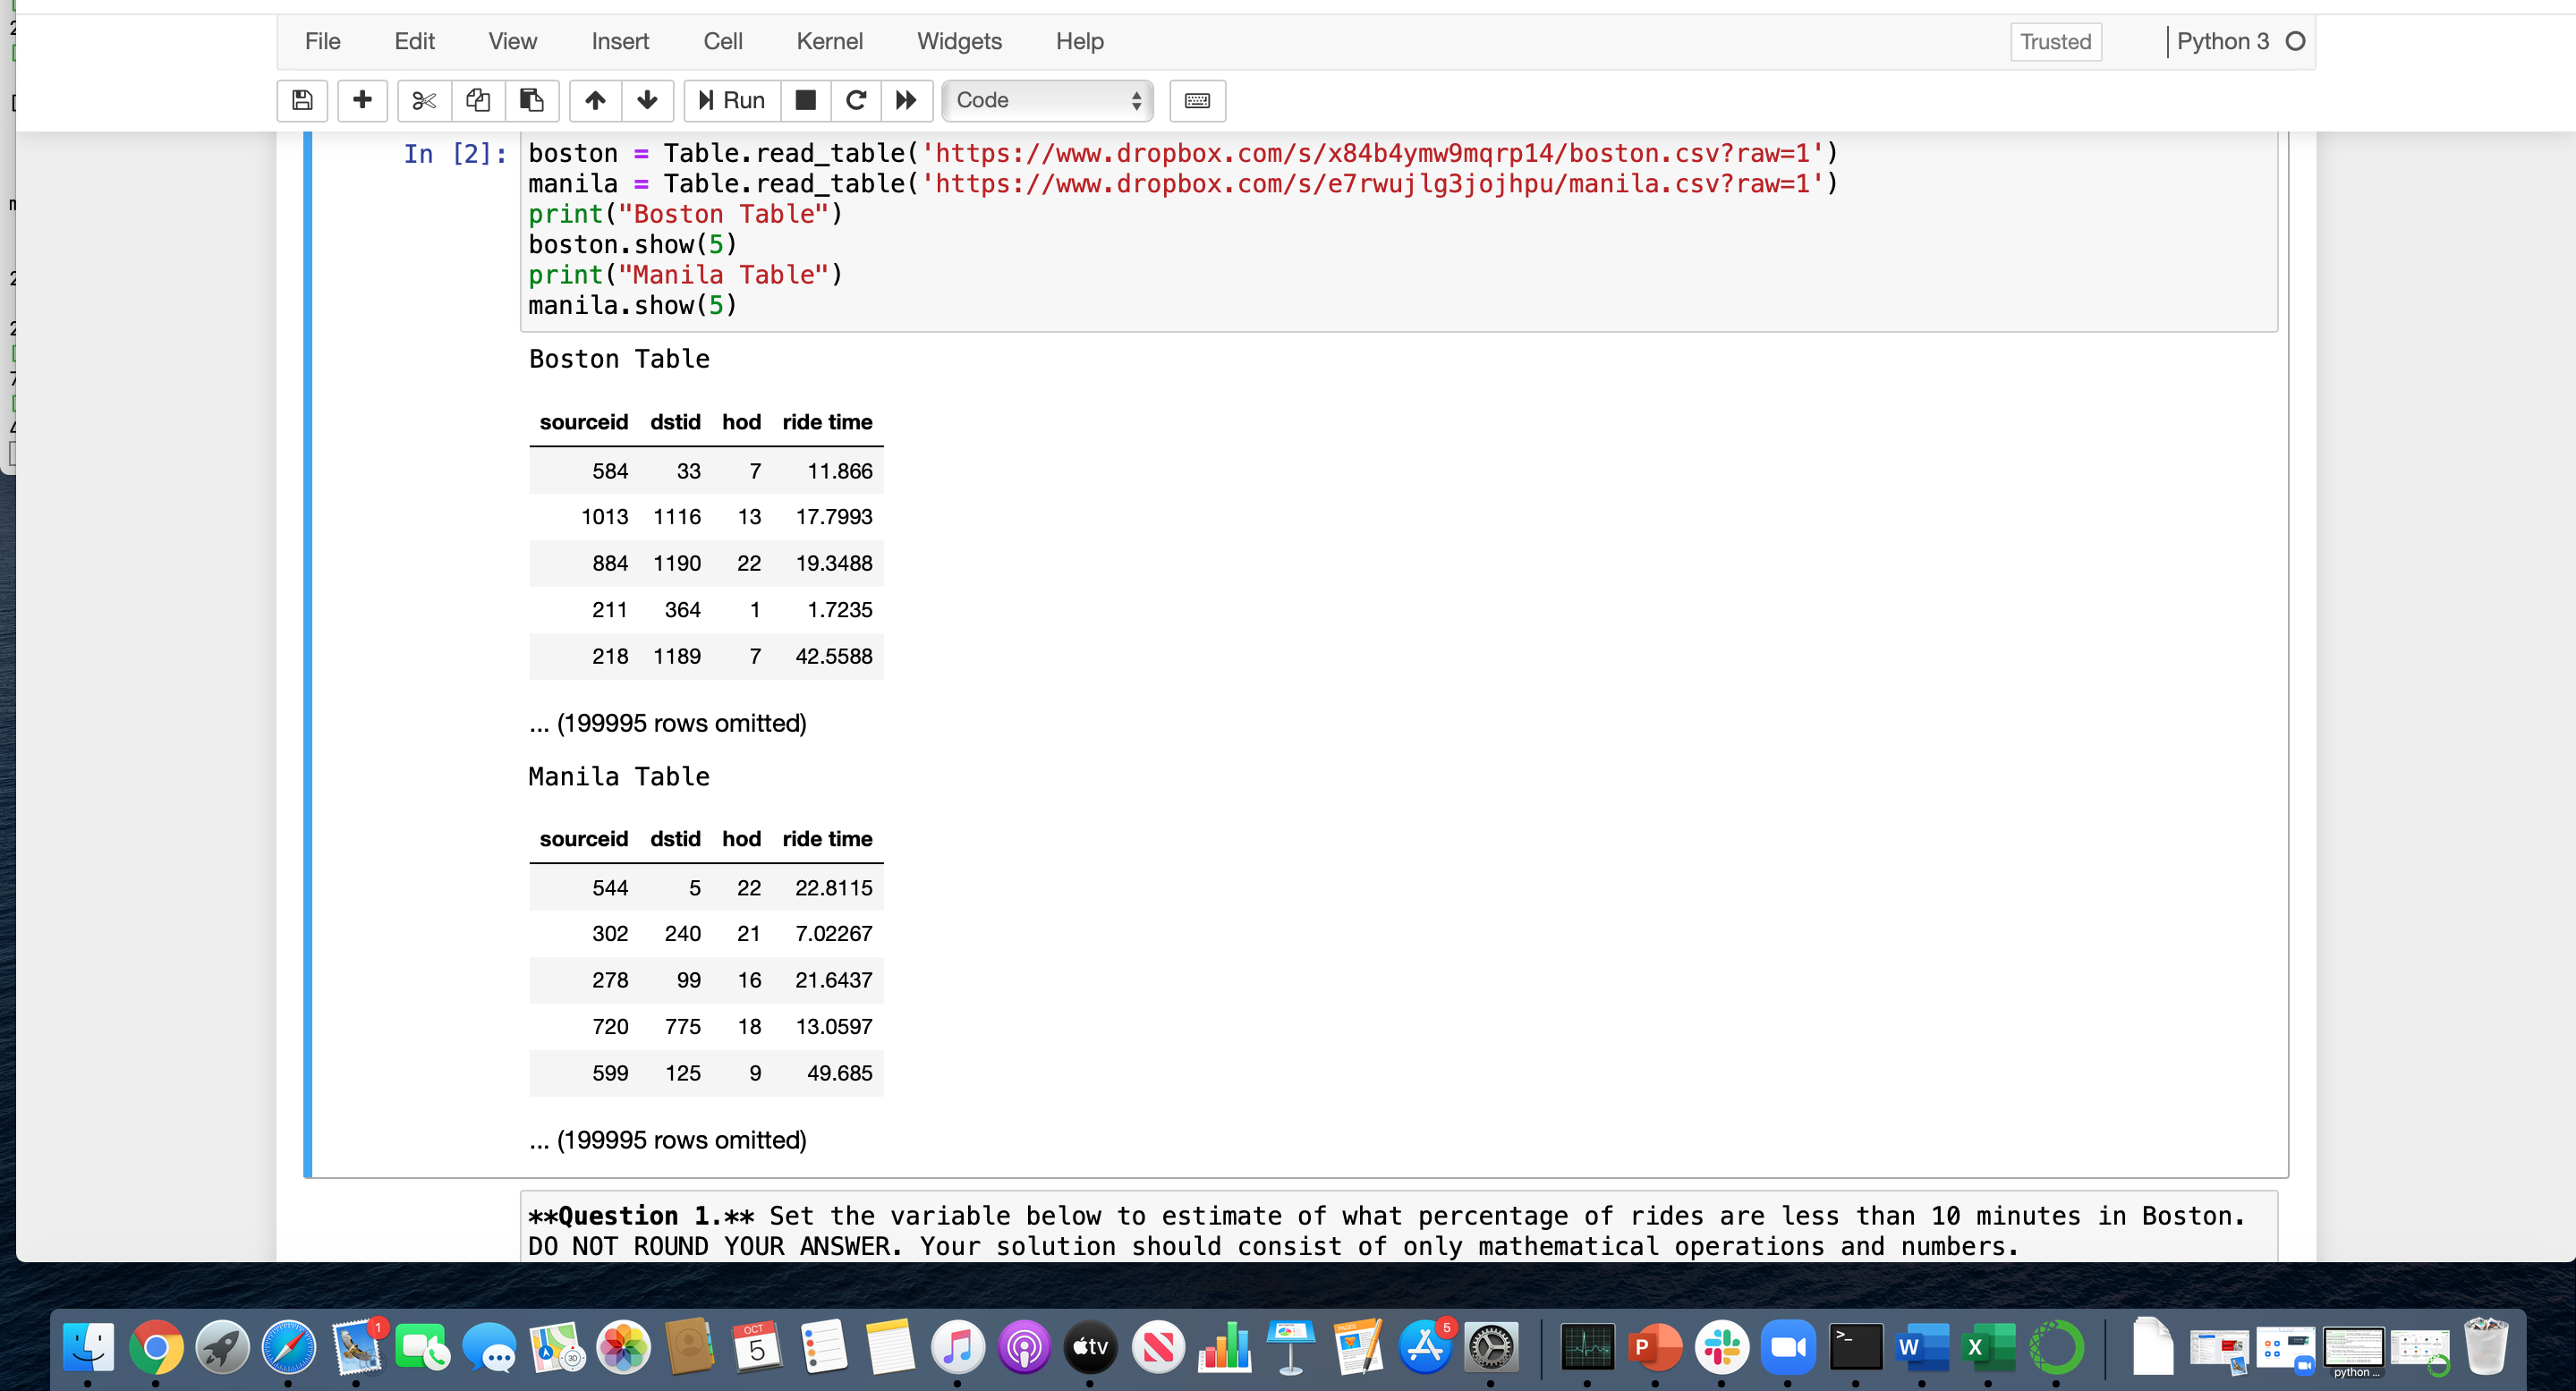Click the Cut selected cells icon
Viewport: 2576px width, 1391px height.
(423, 99)
